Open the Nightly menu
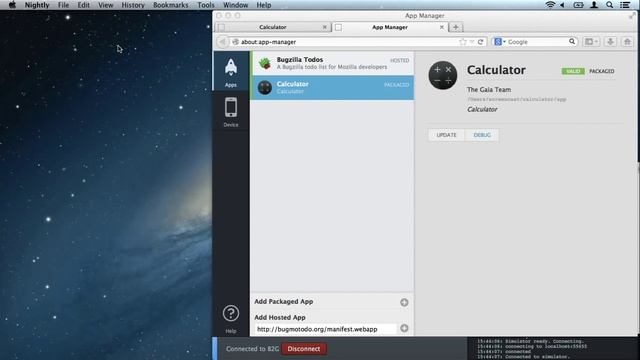640x360 pixels. click(x=37, y=5)
